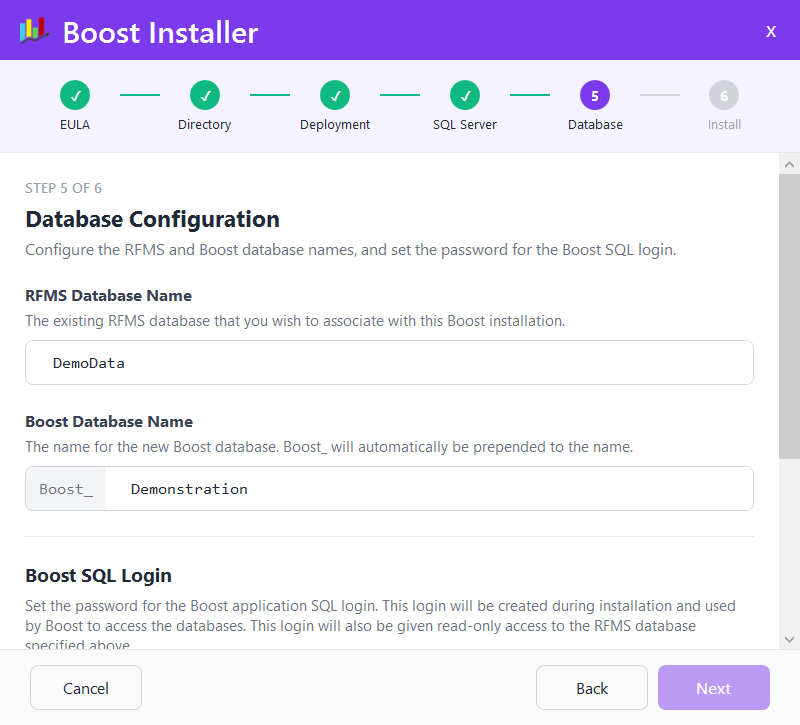Screen dimensions: 800x725
Task: Click the SQL Server step label
Action: pyautogui.click(x=465, y=124)
